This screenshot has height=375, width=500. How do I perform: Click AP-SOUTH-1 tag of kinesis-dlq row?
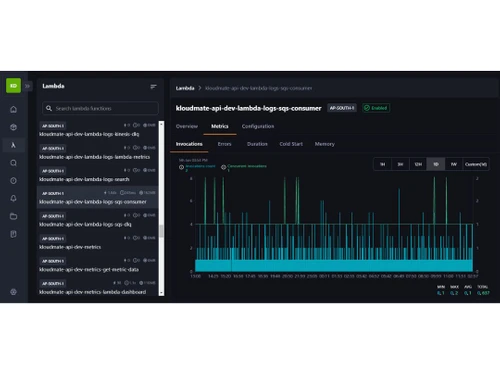[53, 126]
